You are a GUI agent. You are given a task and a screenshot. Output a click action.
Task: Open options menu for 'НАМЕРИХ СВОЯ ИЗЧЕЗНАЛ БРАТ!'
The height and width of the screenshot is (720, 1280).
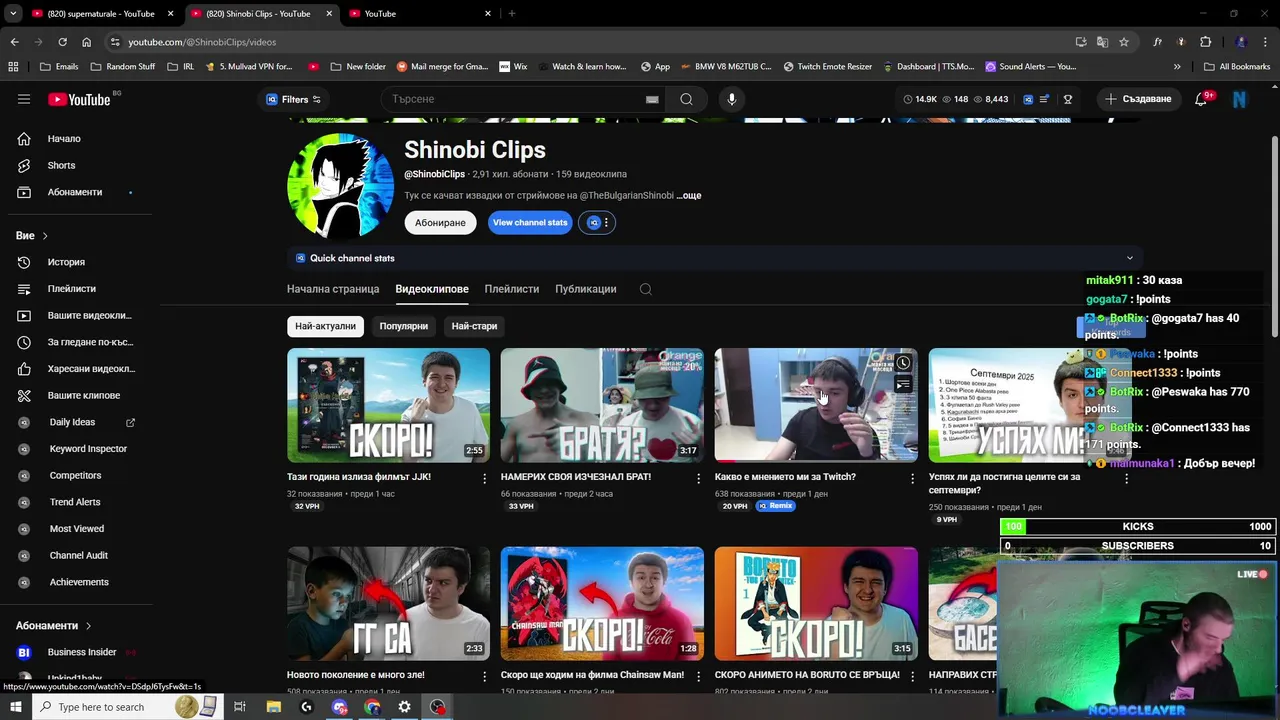pos(699,479)
